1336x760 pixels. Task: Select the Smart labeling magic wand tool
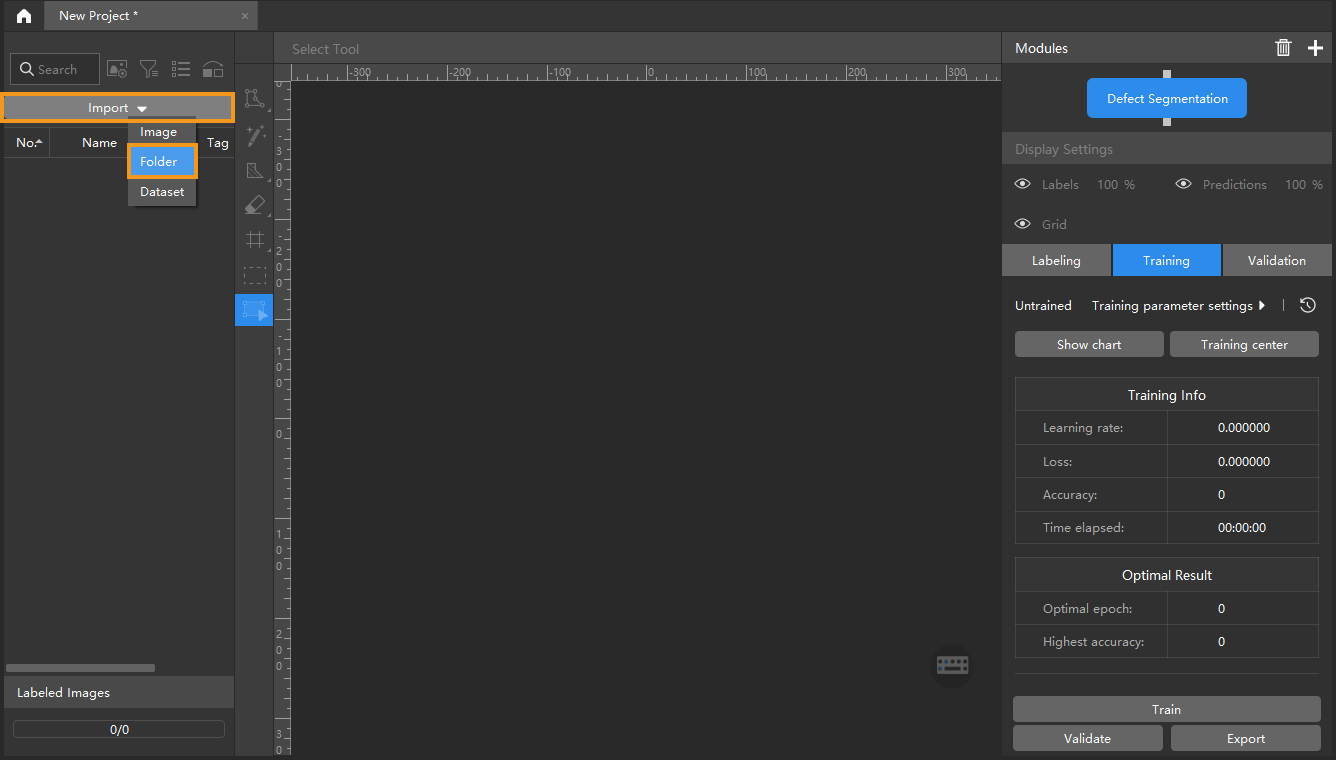pyautogui.click(x=255, y=135)
